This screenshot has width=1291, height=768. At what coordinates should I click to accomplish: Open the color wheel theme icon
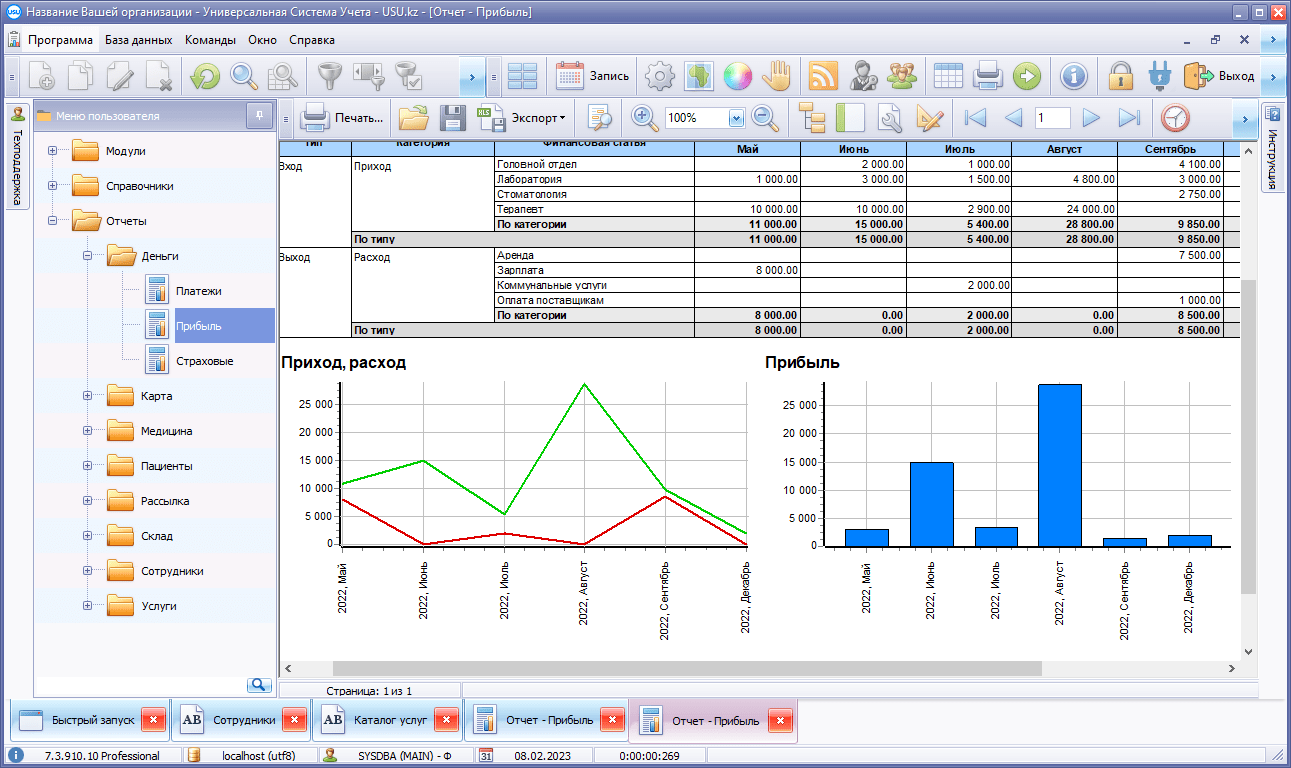737,76
